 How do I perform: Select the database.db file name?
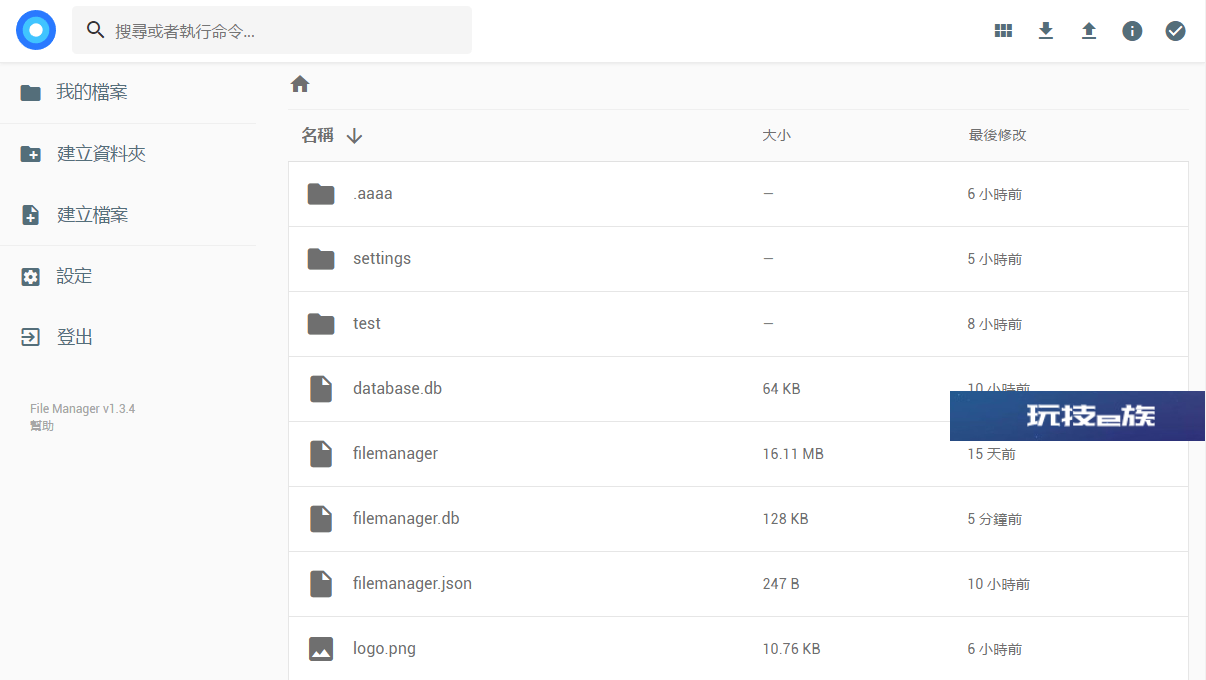(x=397, y=389)
